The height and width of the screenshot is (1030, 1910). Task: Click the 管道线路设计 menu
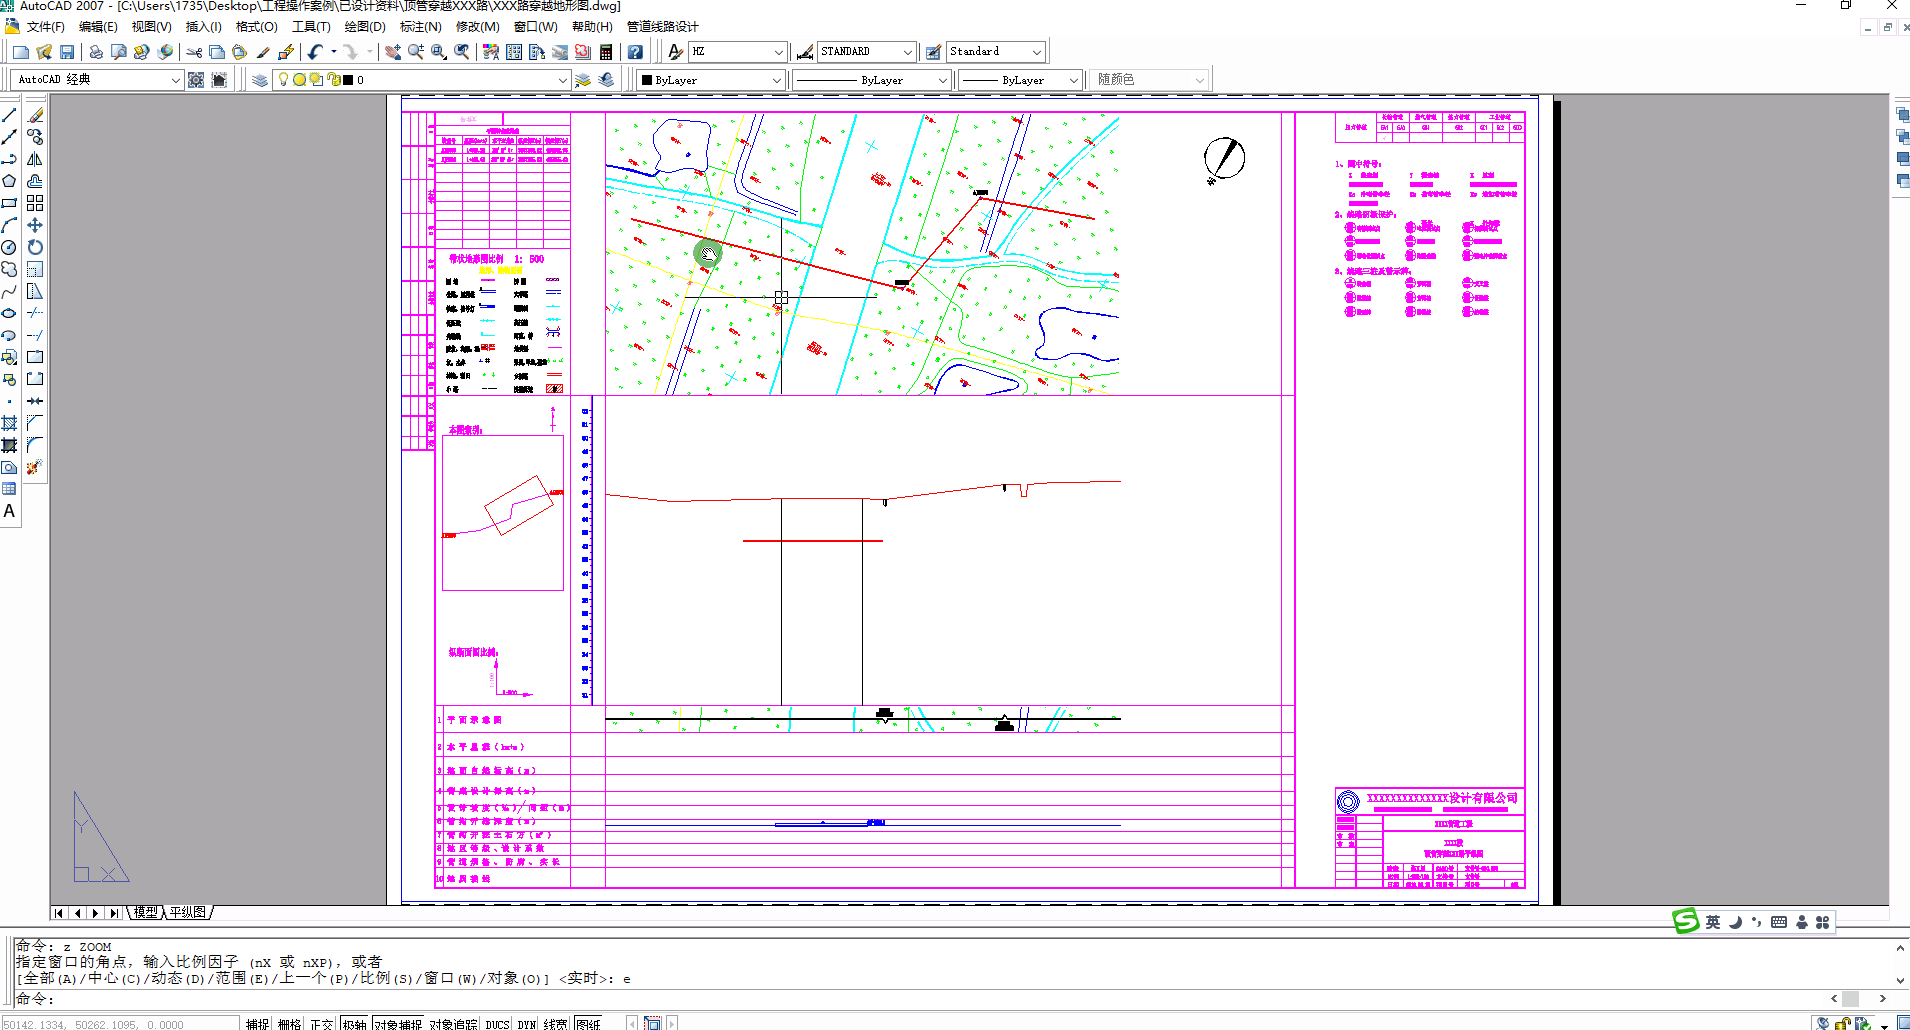click(662, 27)
